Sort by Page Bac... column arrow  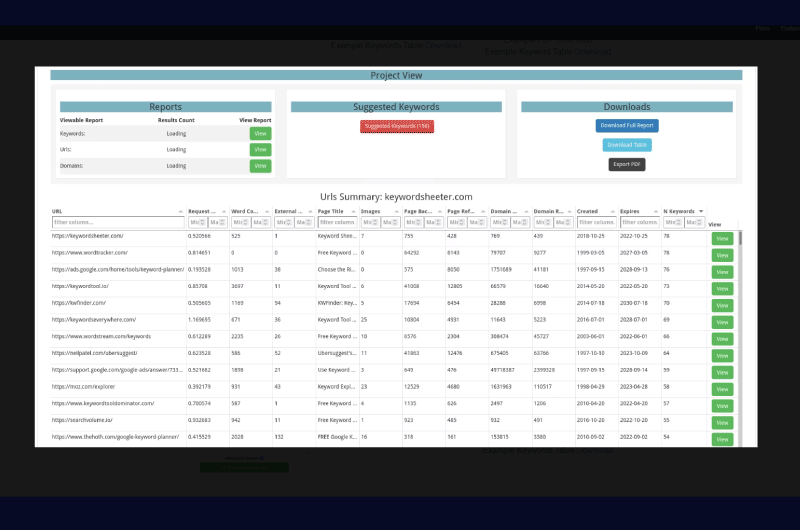440,212
